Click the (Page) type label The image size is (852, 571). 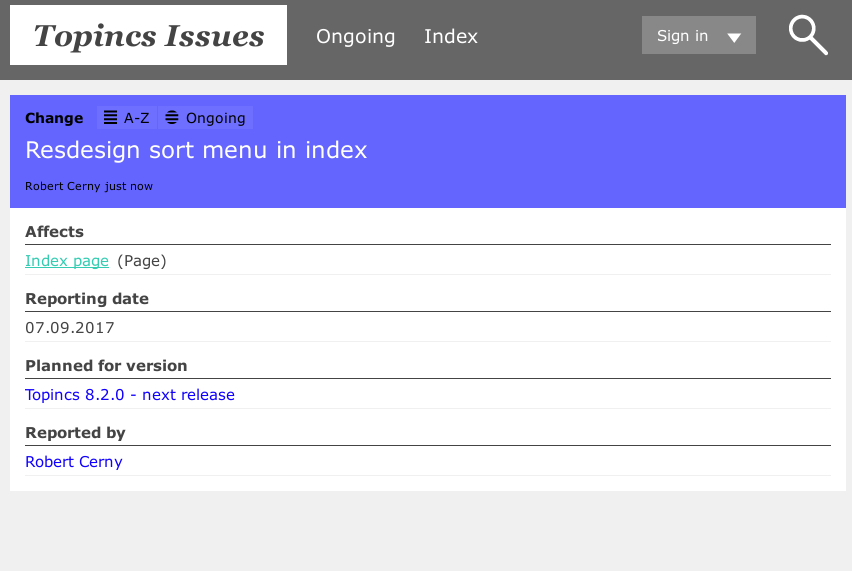[x=142, y=261]
